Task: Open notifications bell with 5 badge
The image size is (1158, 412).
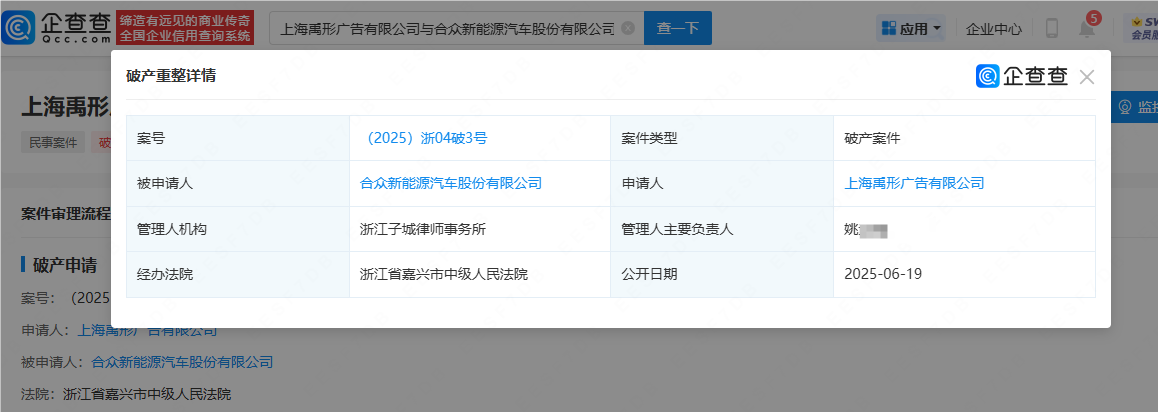Action: coord(1086,29)
